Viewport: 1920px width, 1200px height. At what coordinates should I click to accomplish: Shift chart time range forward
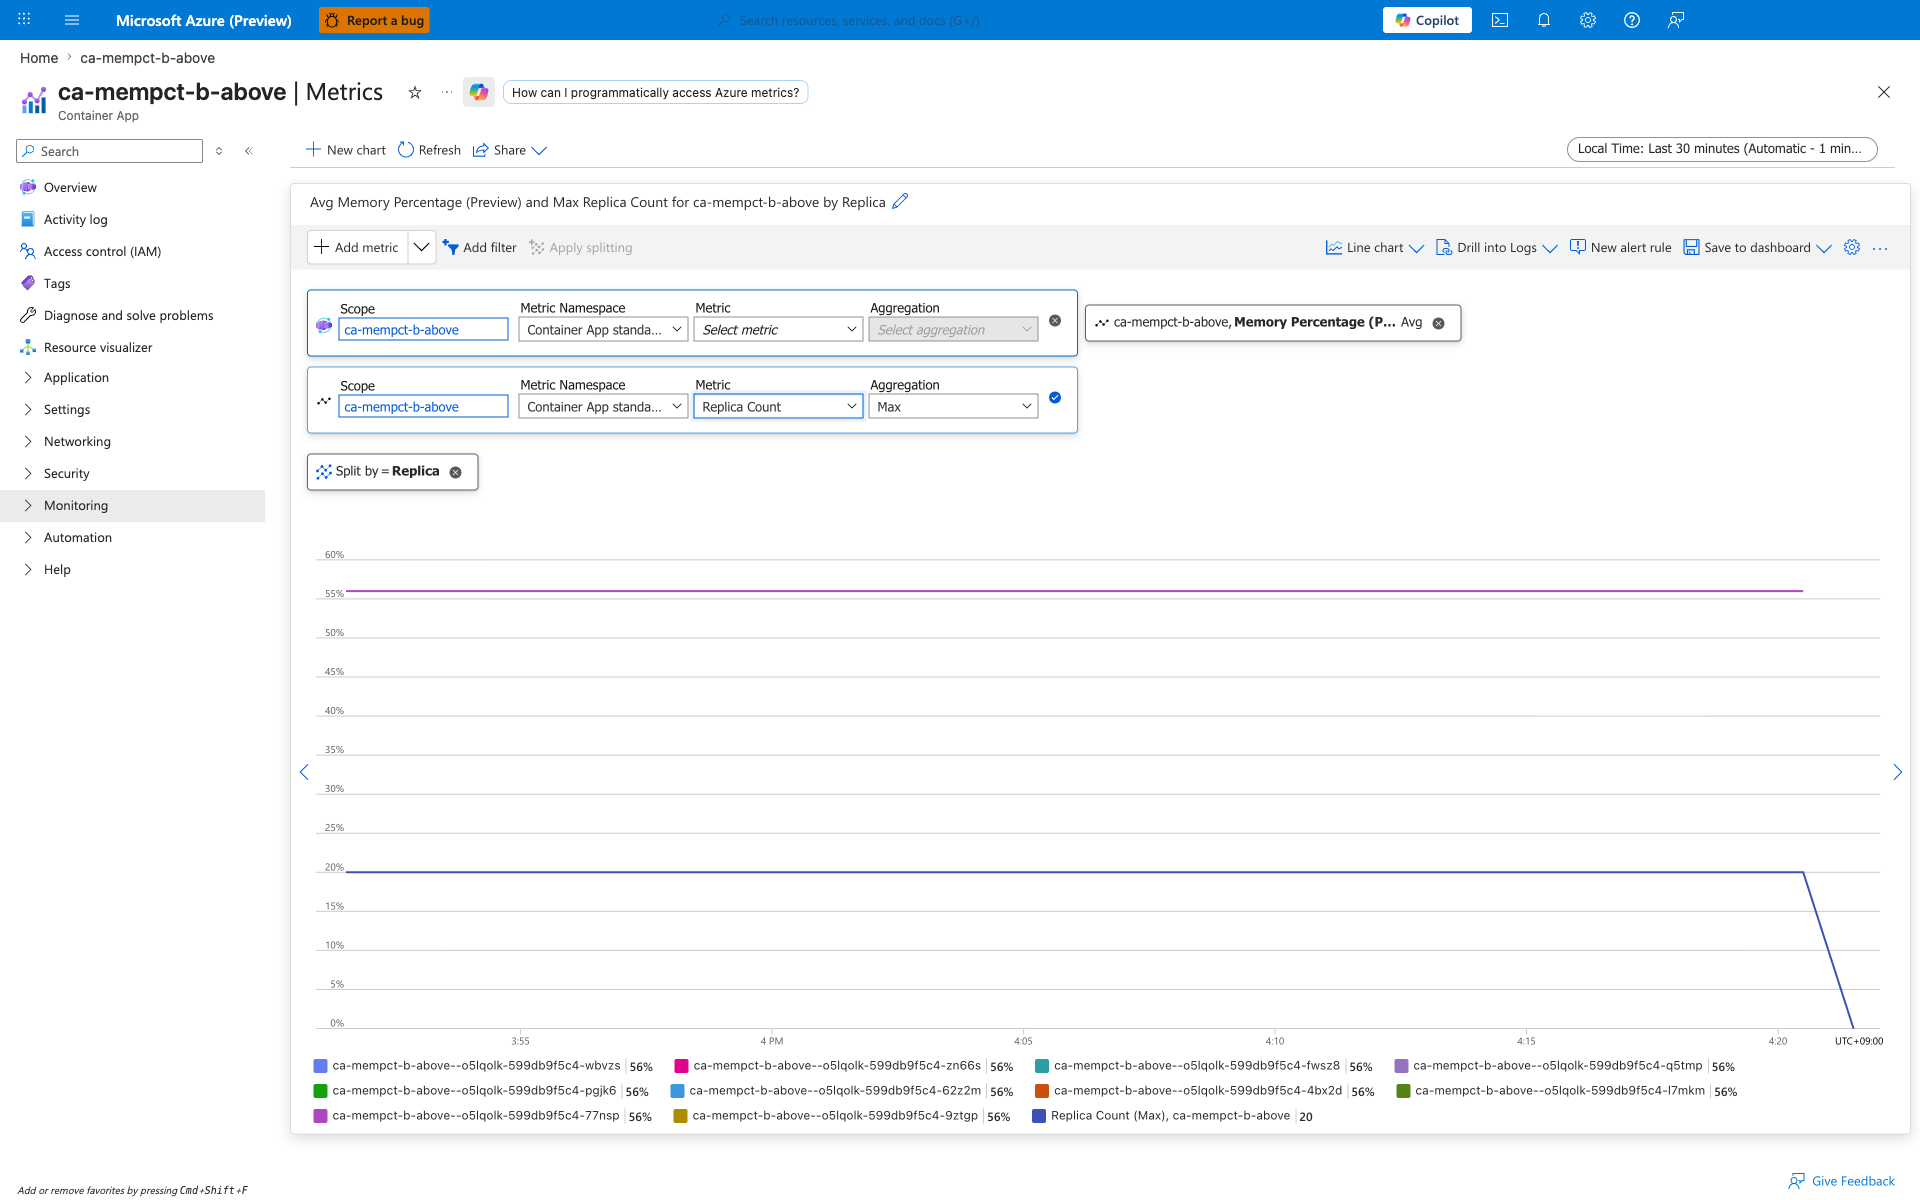(1897, 772)
